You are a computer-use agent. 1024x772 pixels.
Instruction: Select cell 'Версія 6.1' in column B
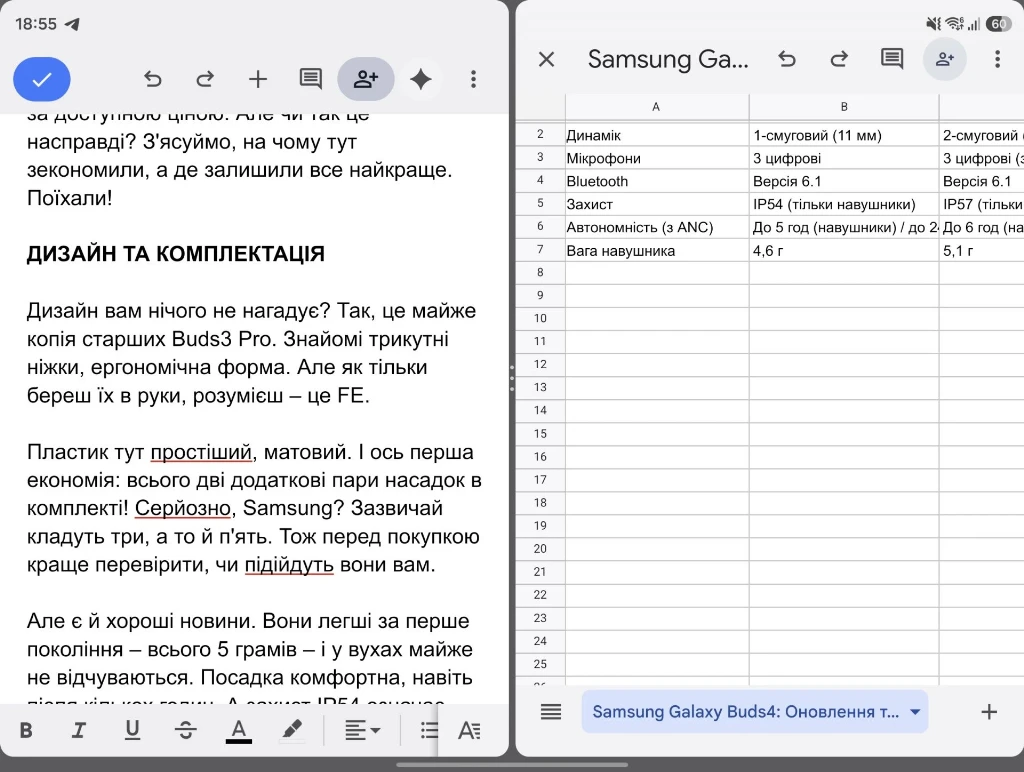(x=844, y=181)
